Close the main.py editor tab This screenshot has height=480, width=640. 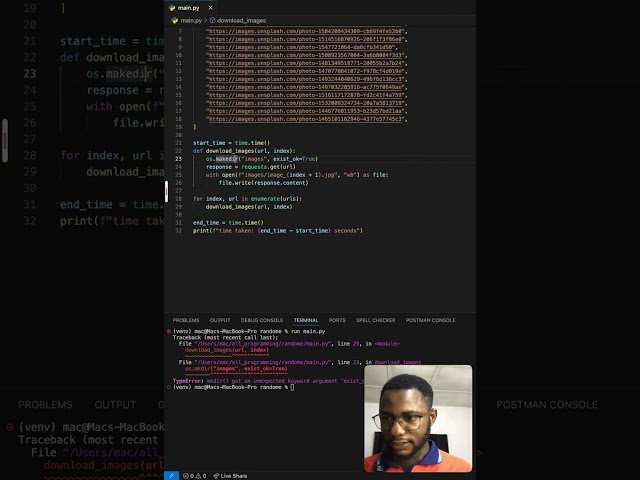coord(210,8)
